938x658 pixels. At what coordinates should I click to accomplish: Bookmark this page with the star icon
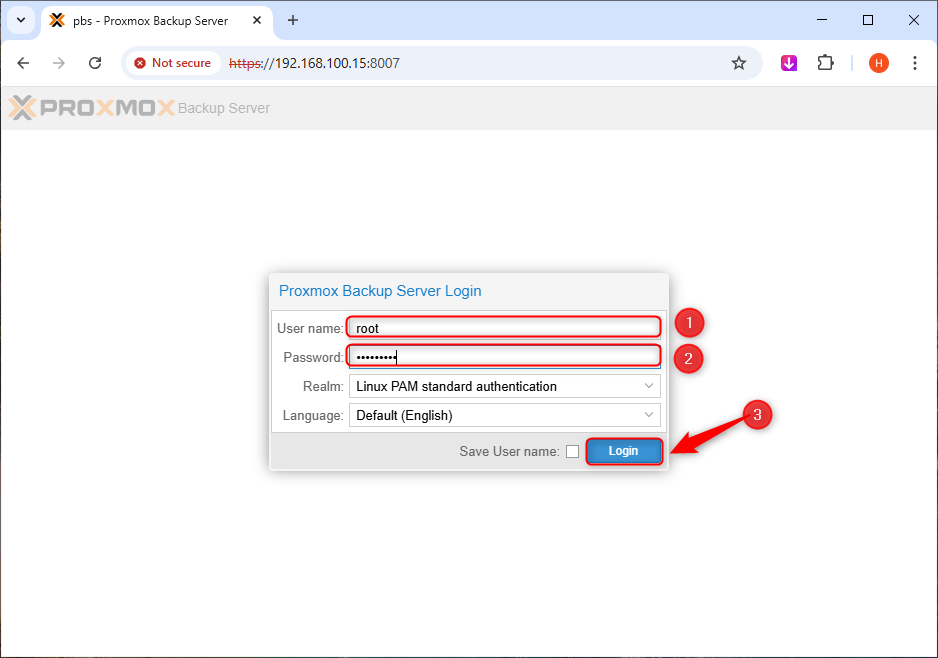point(739,63)
